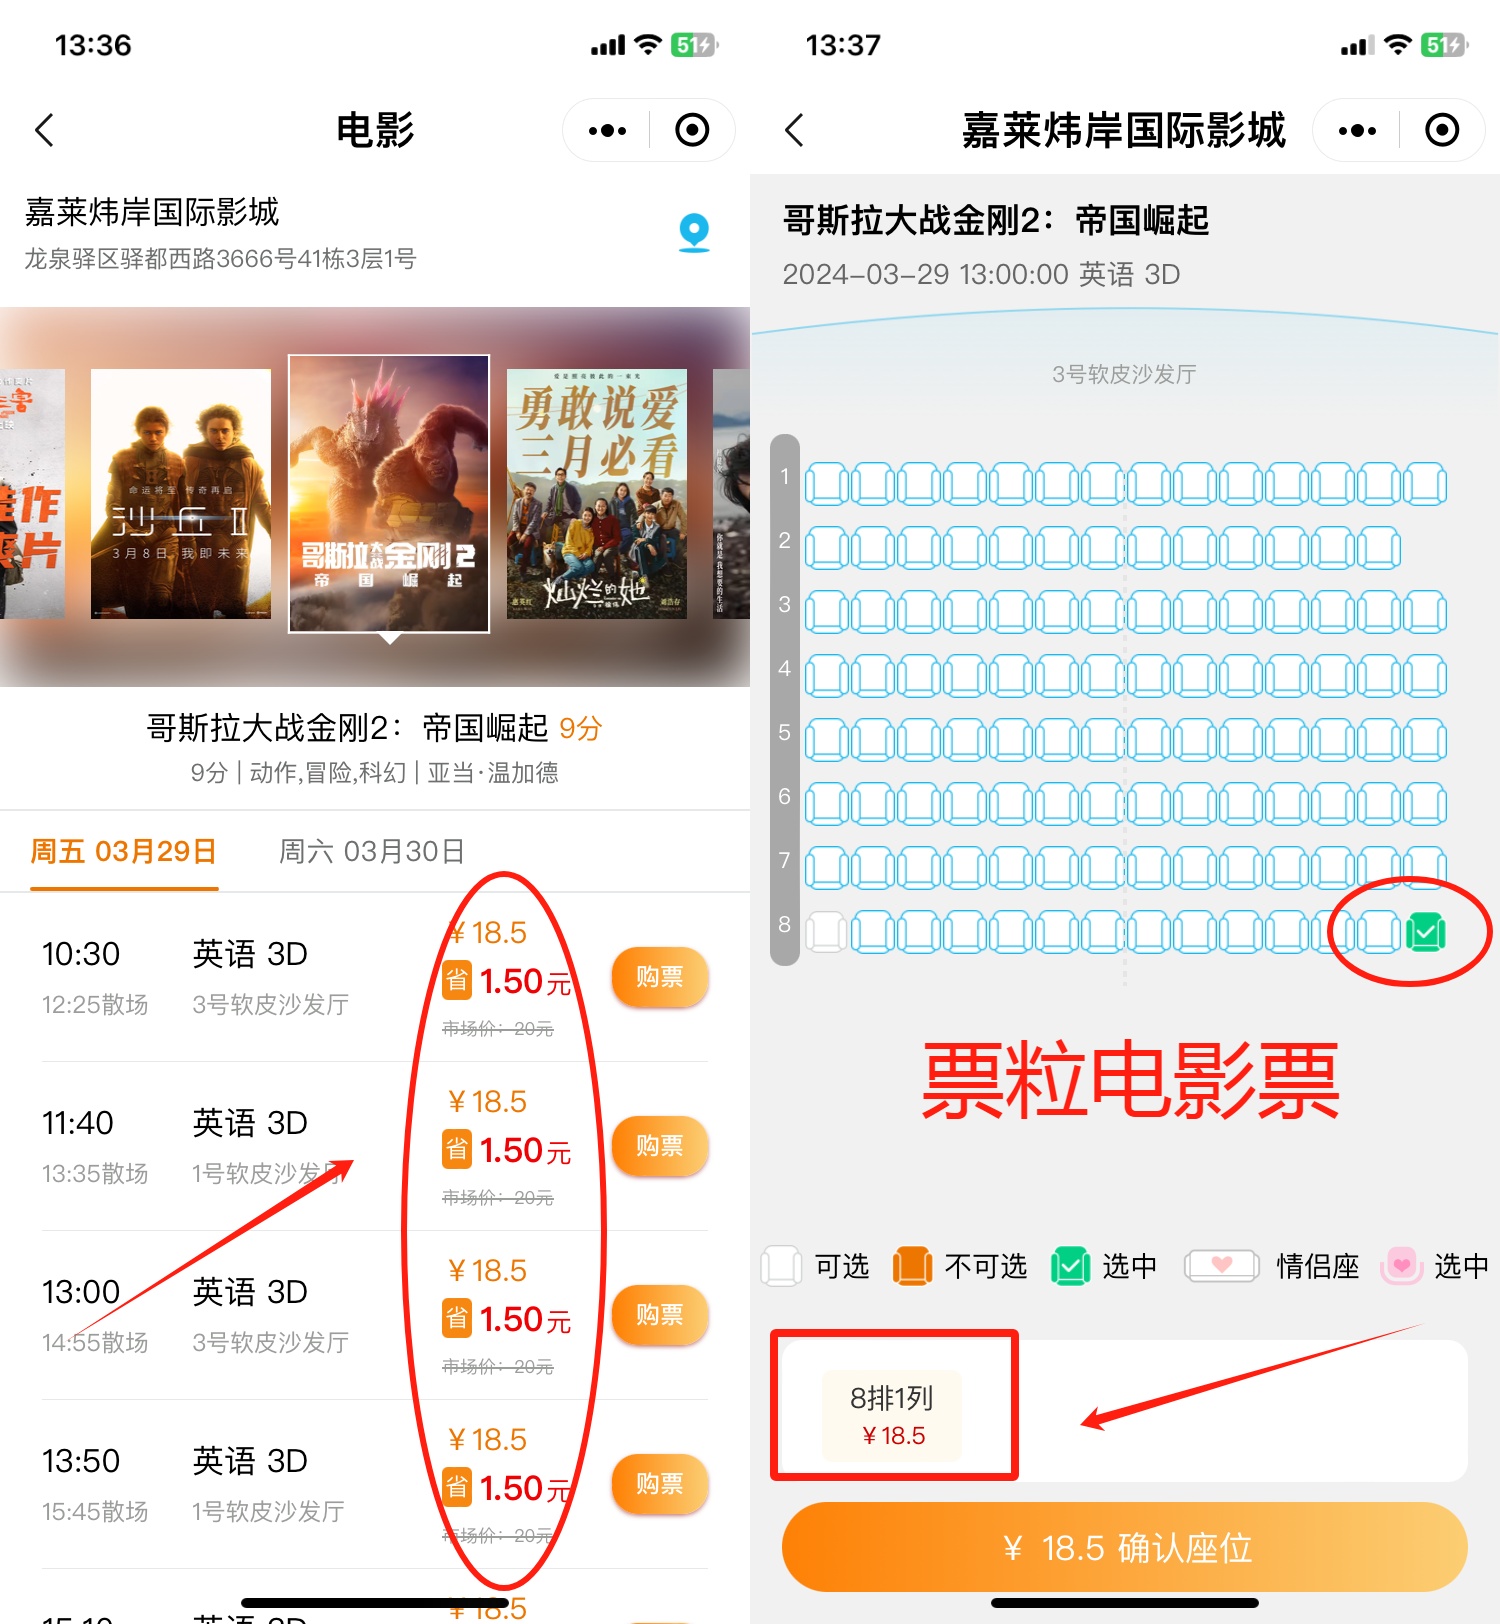Viewport: 1500px width, 1624px height.
Task: Remove the 8排1列 selected seat tag
Action: (892, 1416)
